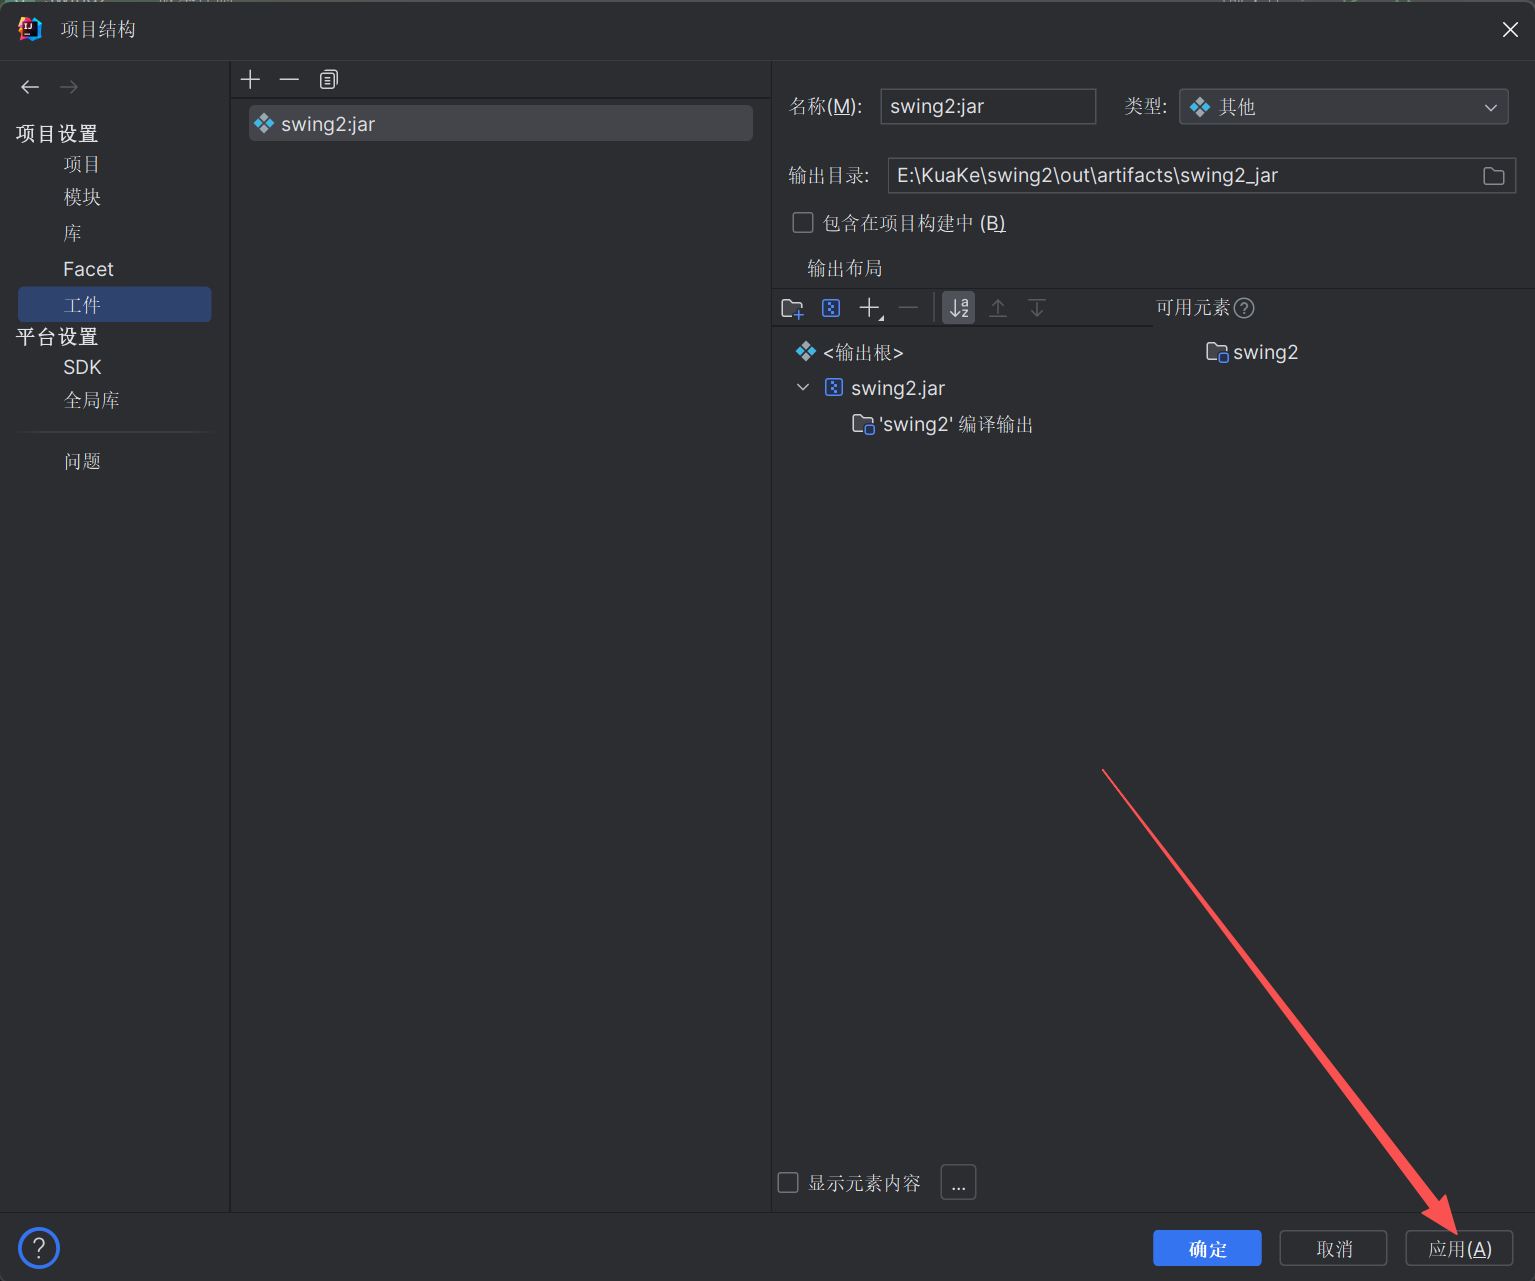Move the selected element down
Viewport: 1535px width, 1281px height.
[1037, 307]
